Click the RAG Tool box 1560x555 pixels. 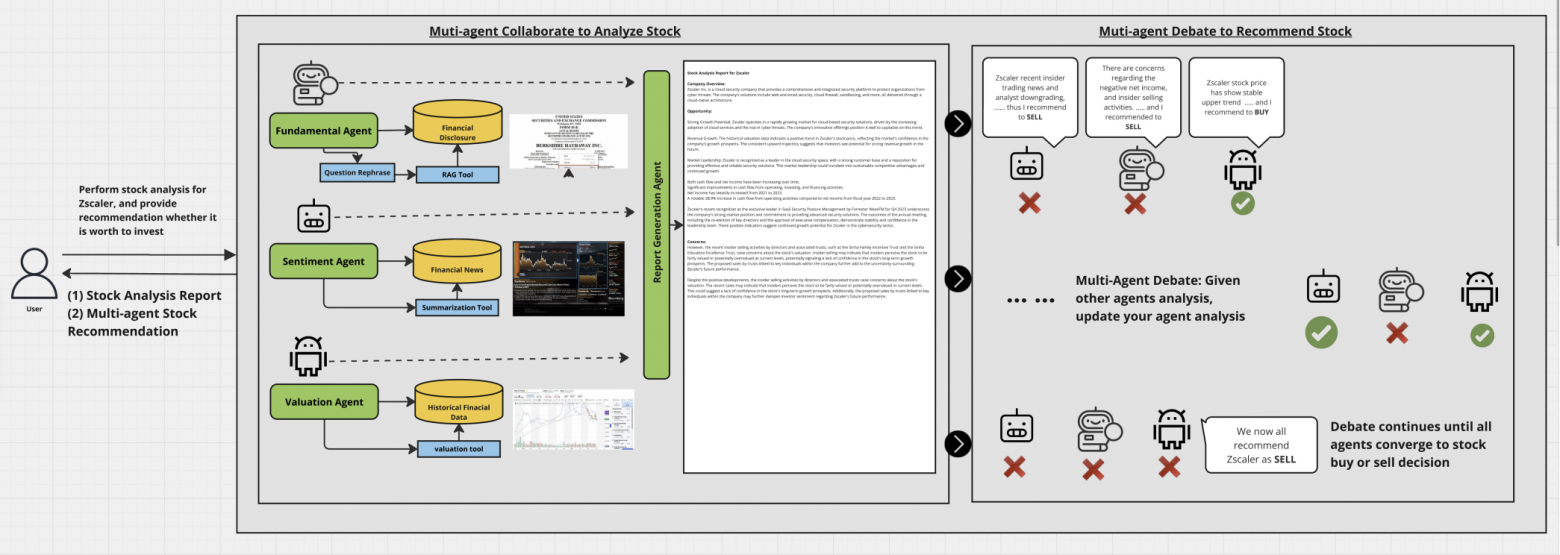457,173
